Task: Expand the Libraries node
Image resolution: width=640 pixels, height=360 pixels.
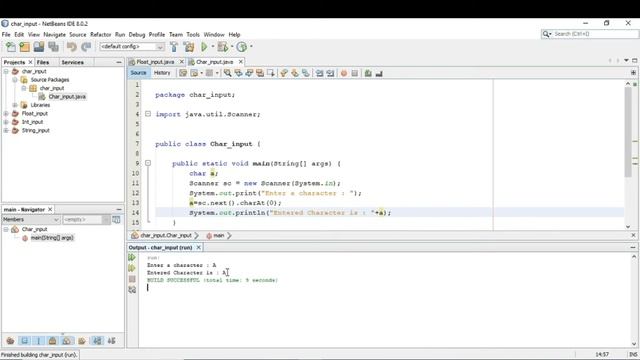Action: [x=15, y=105]
